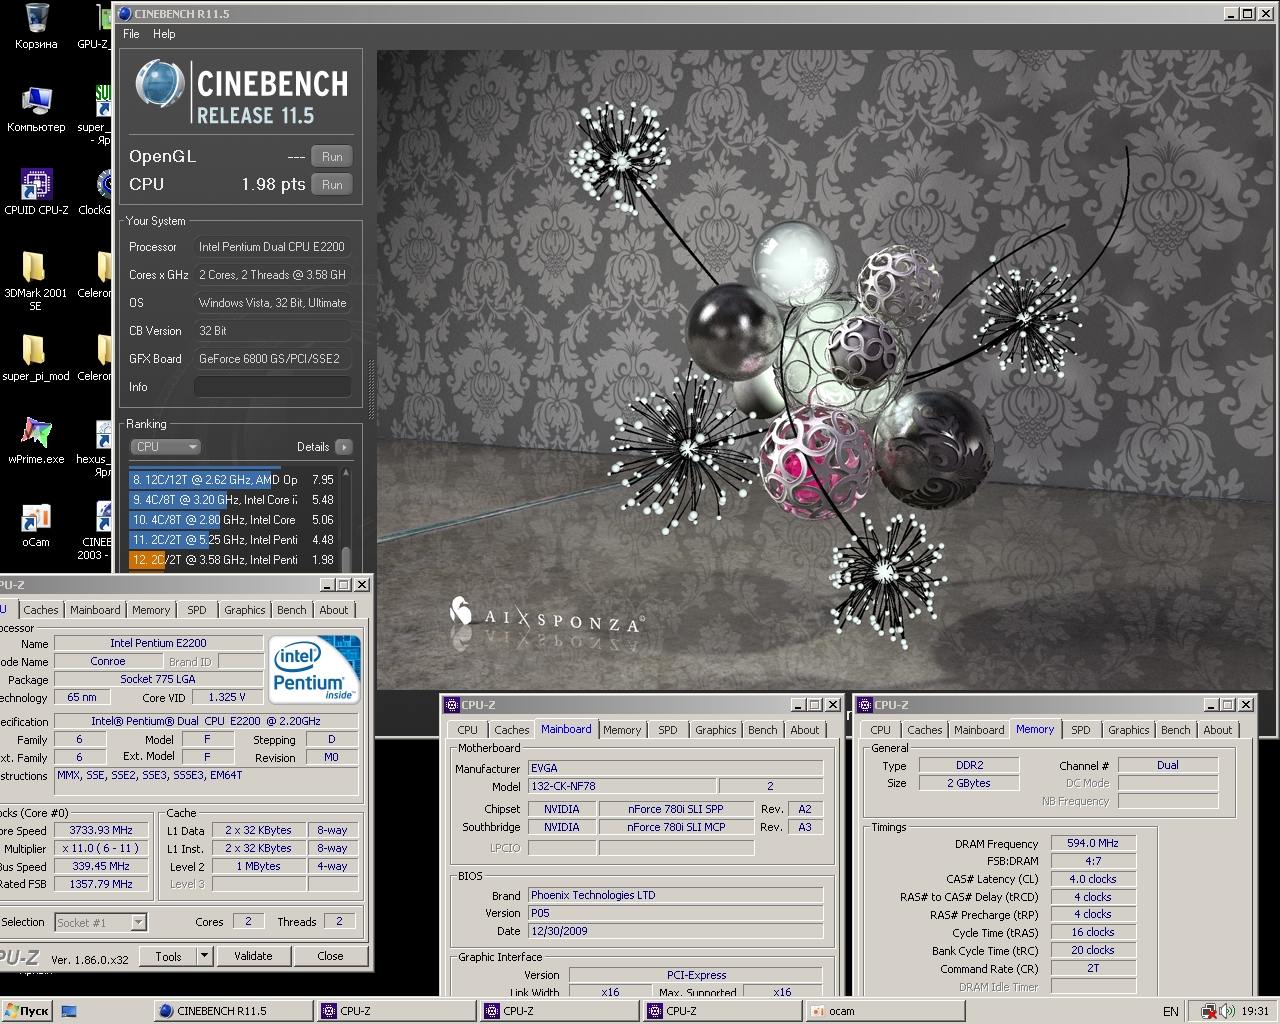The width and height of the screenshot is (1280, 1024).
Task: Click the Processor name field in Cinebench
Action: coord(272,247)
